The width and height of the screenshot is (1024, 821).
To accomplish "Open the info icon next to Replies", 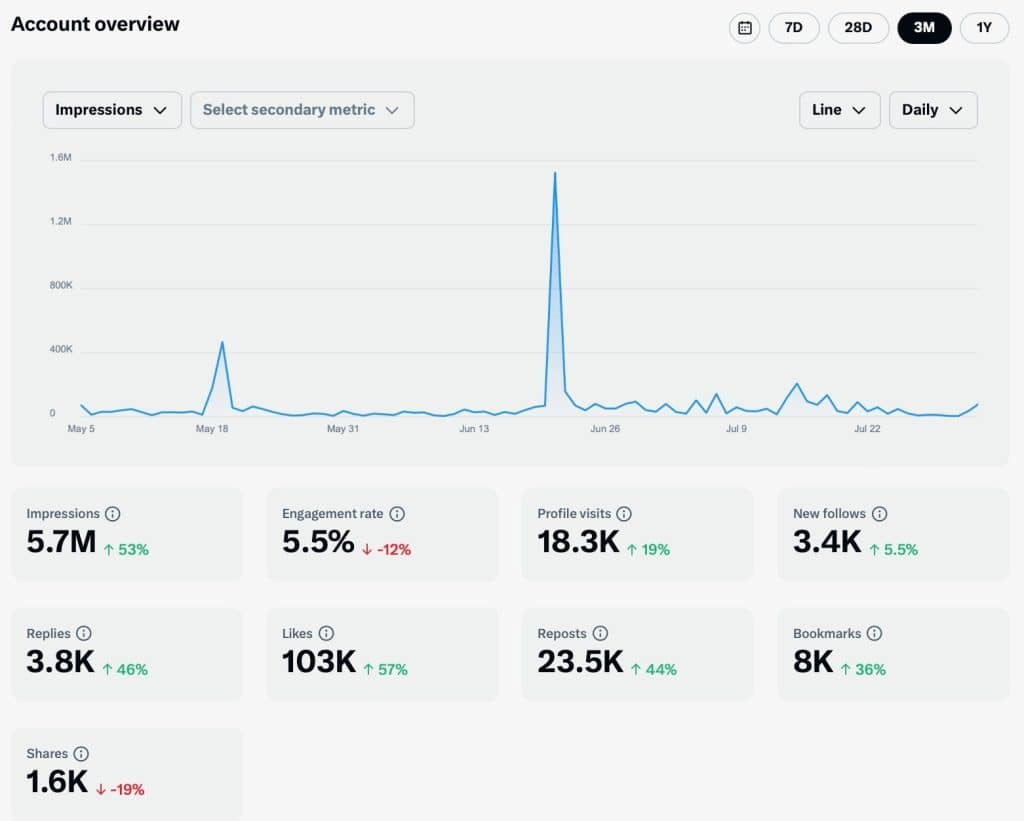I will [84, 634].
